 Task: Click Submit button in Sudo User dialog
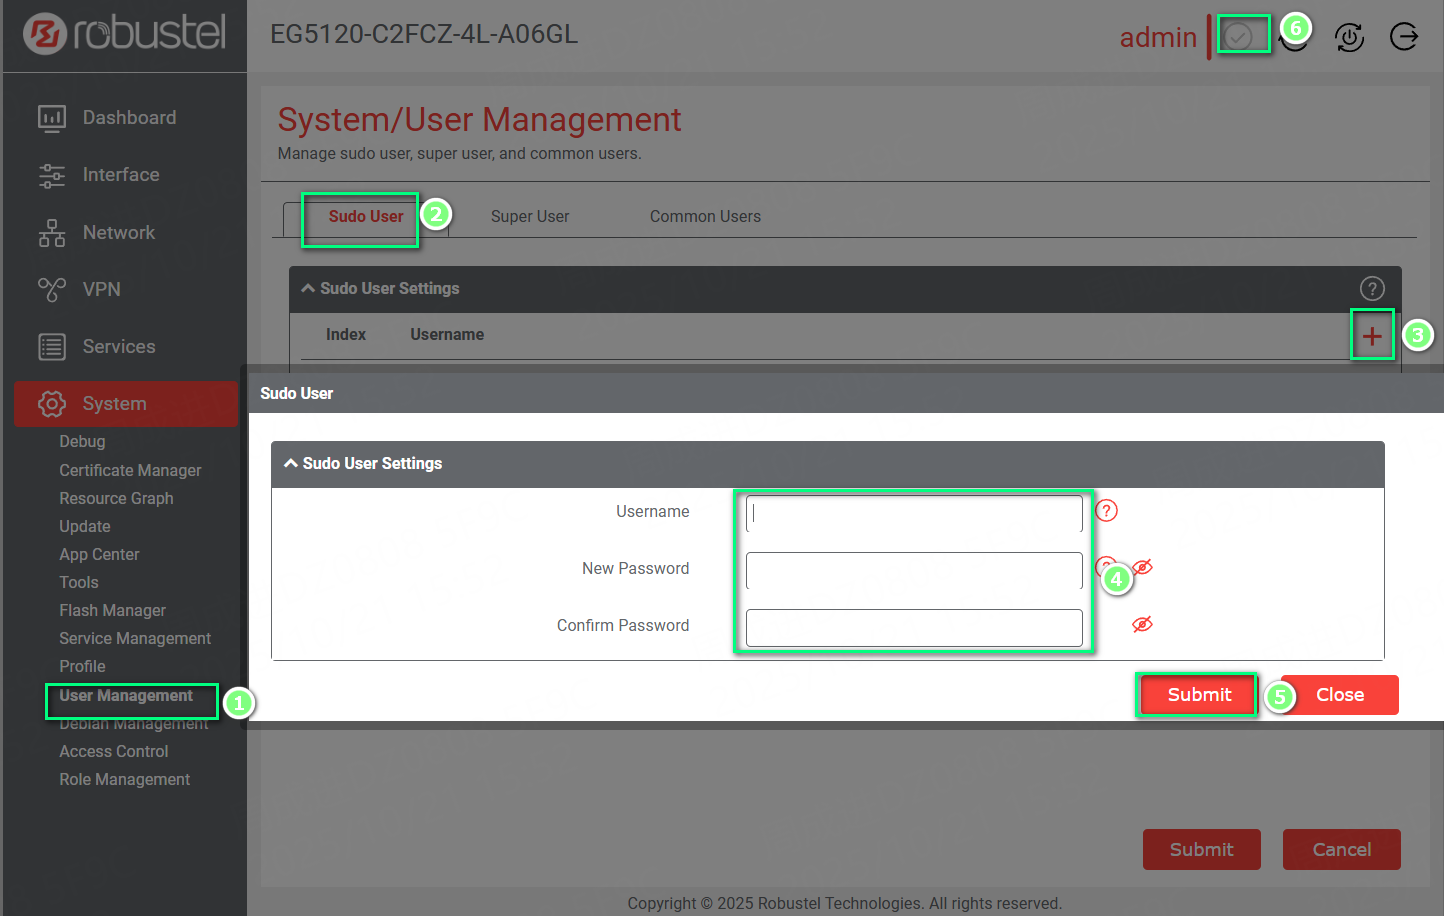[1198, 695]
